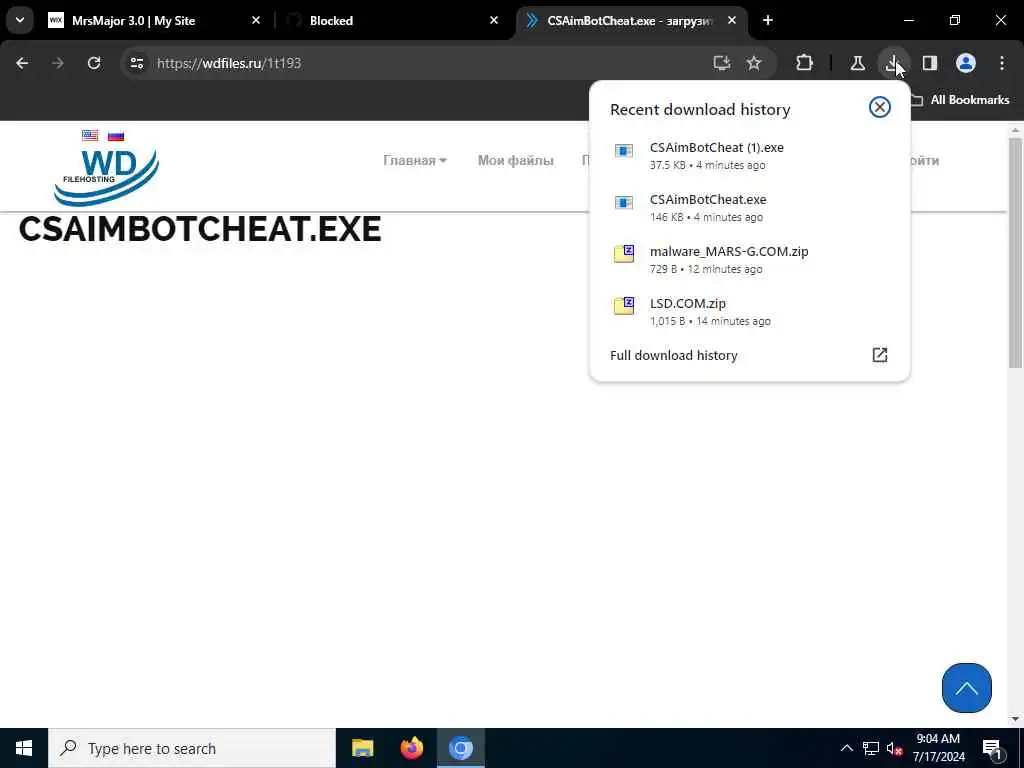Open Firefox from the taskbar
Image resolution: width=1024 pixels, height=768 pixels.
(411, 748)
